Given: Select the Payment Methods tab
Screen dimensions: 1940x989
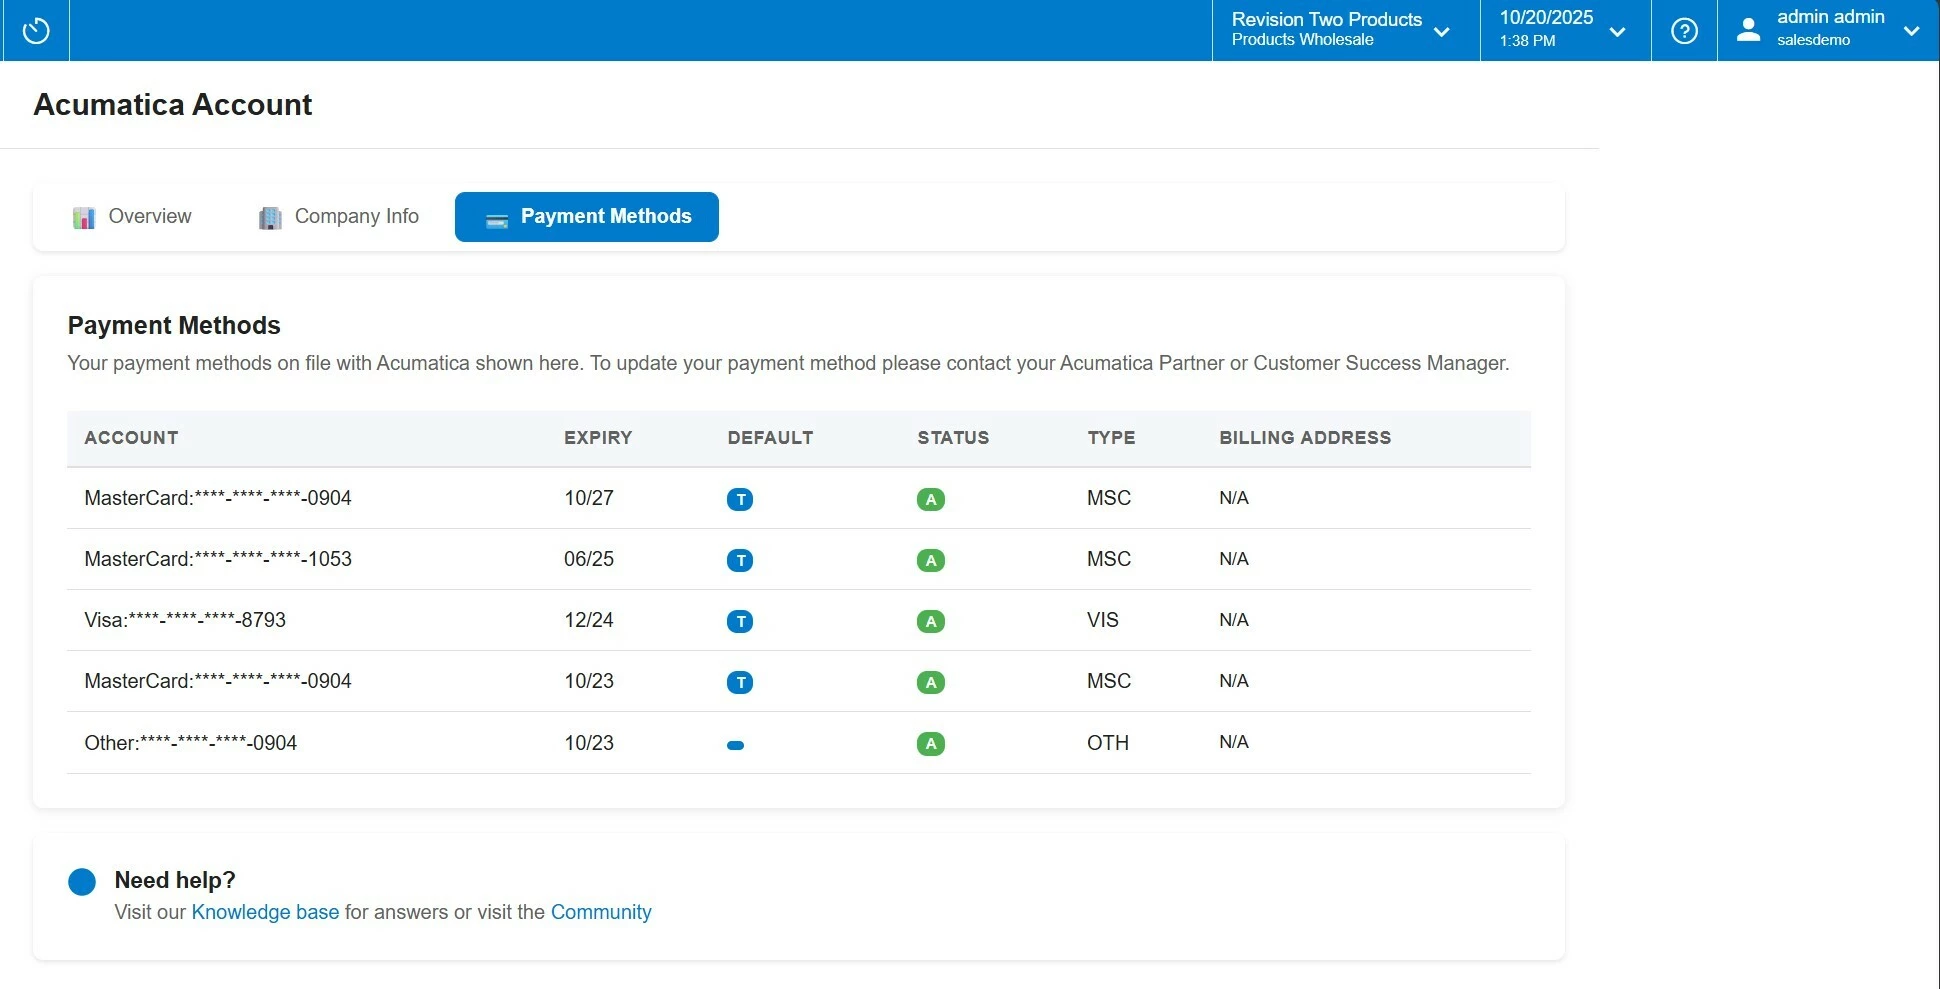Looking at the screenshot, I should (587, 217).
